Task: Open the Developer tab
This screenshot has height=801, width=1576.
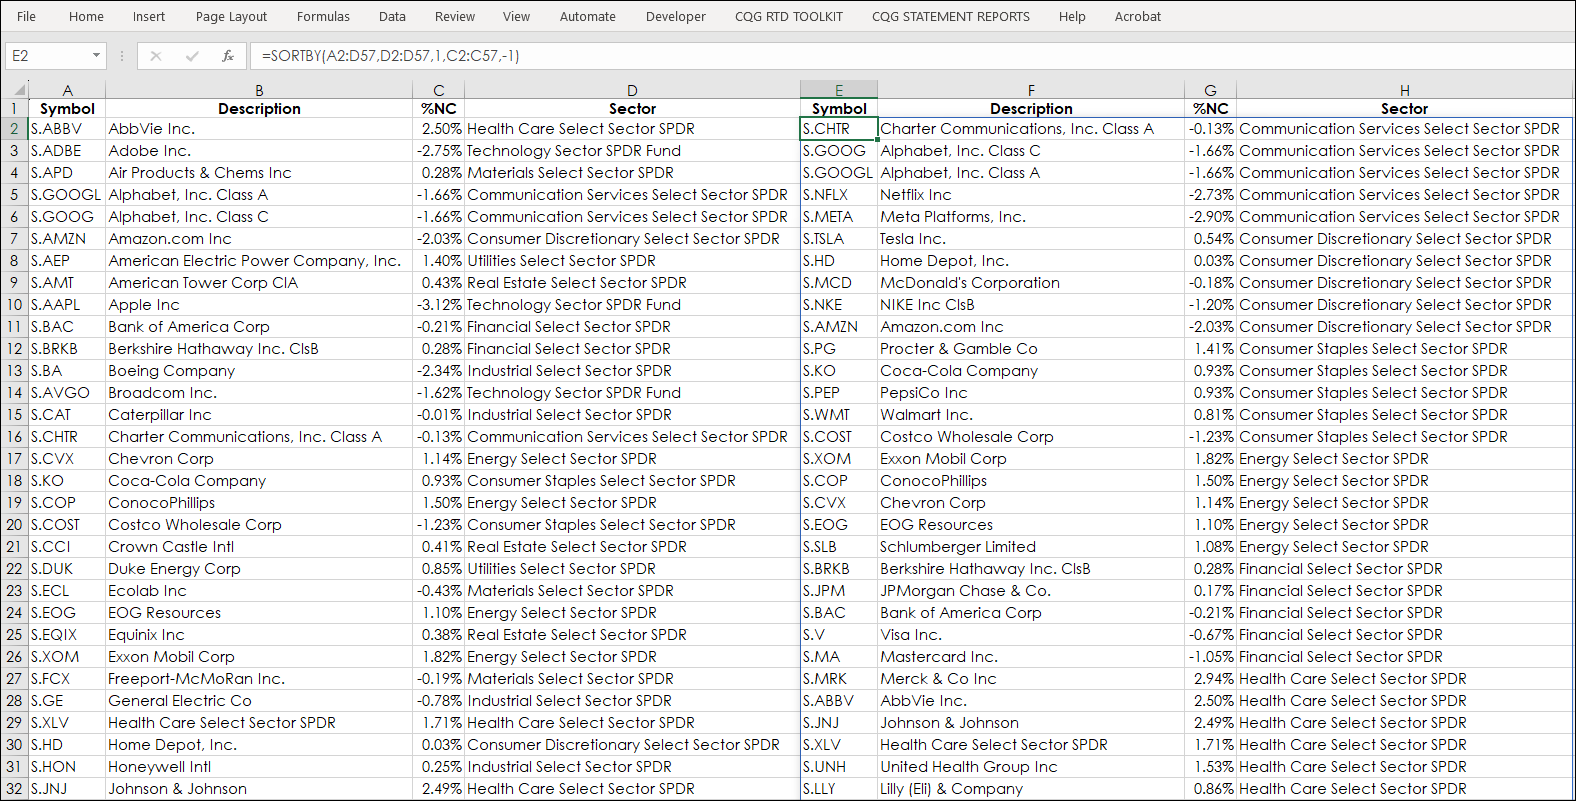Action: click(676, 16)
